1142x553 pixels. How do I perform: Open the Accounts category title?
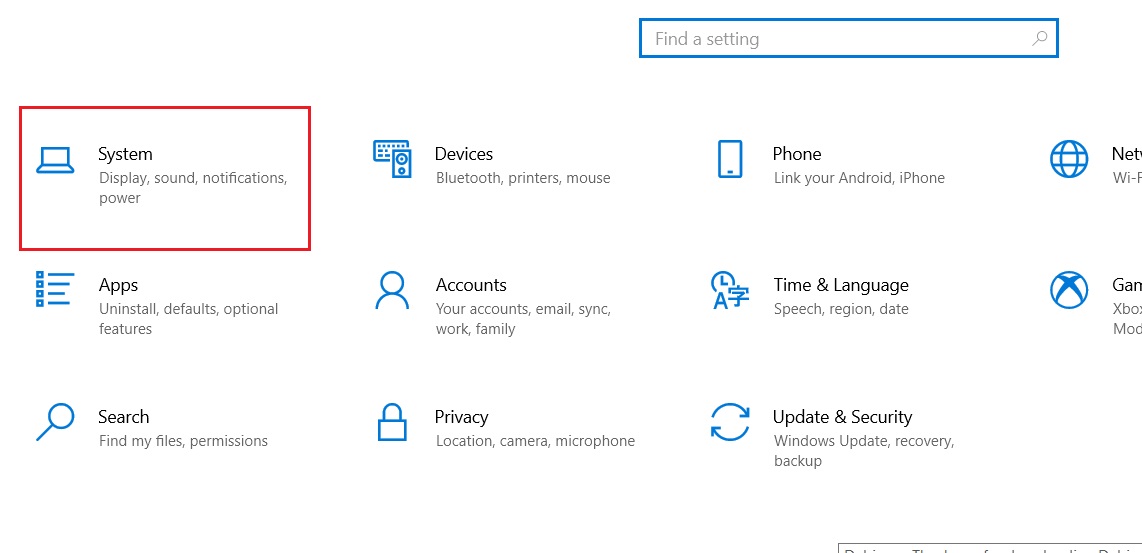[471, 285]
